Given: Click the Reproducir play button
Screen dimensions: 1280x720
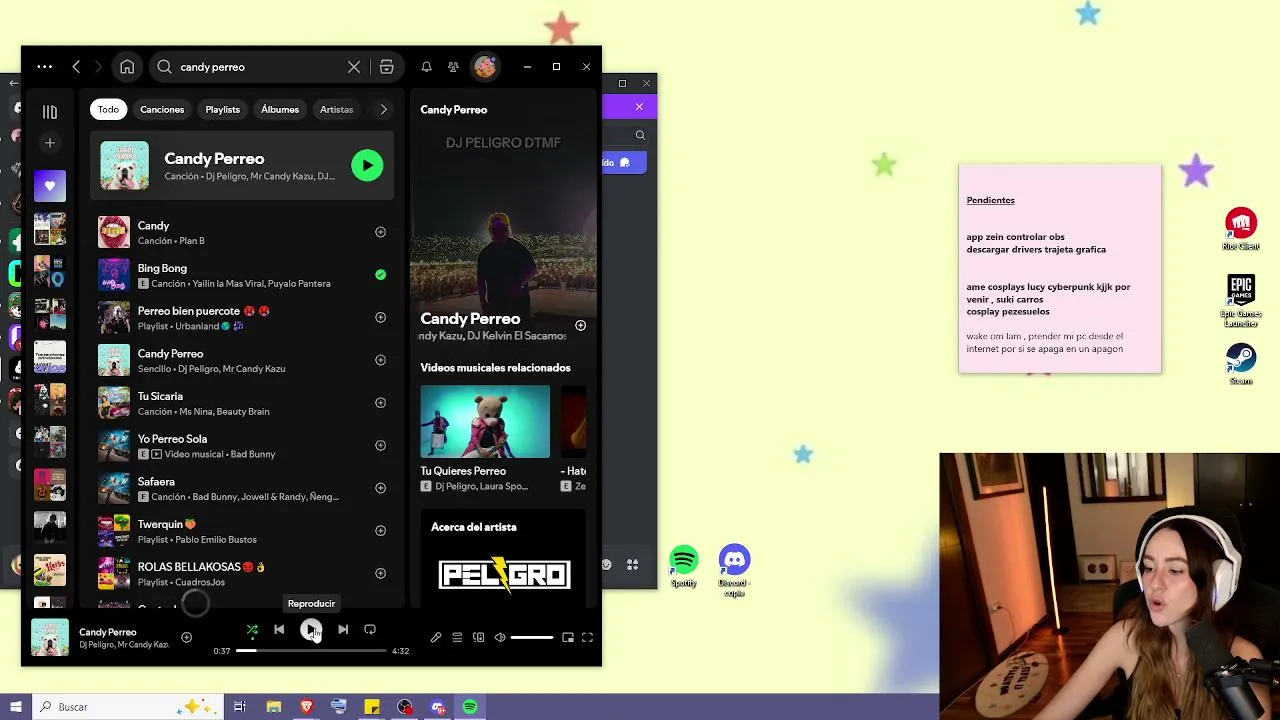Looking at the screenshot, I should [x=311, y=629].
